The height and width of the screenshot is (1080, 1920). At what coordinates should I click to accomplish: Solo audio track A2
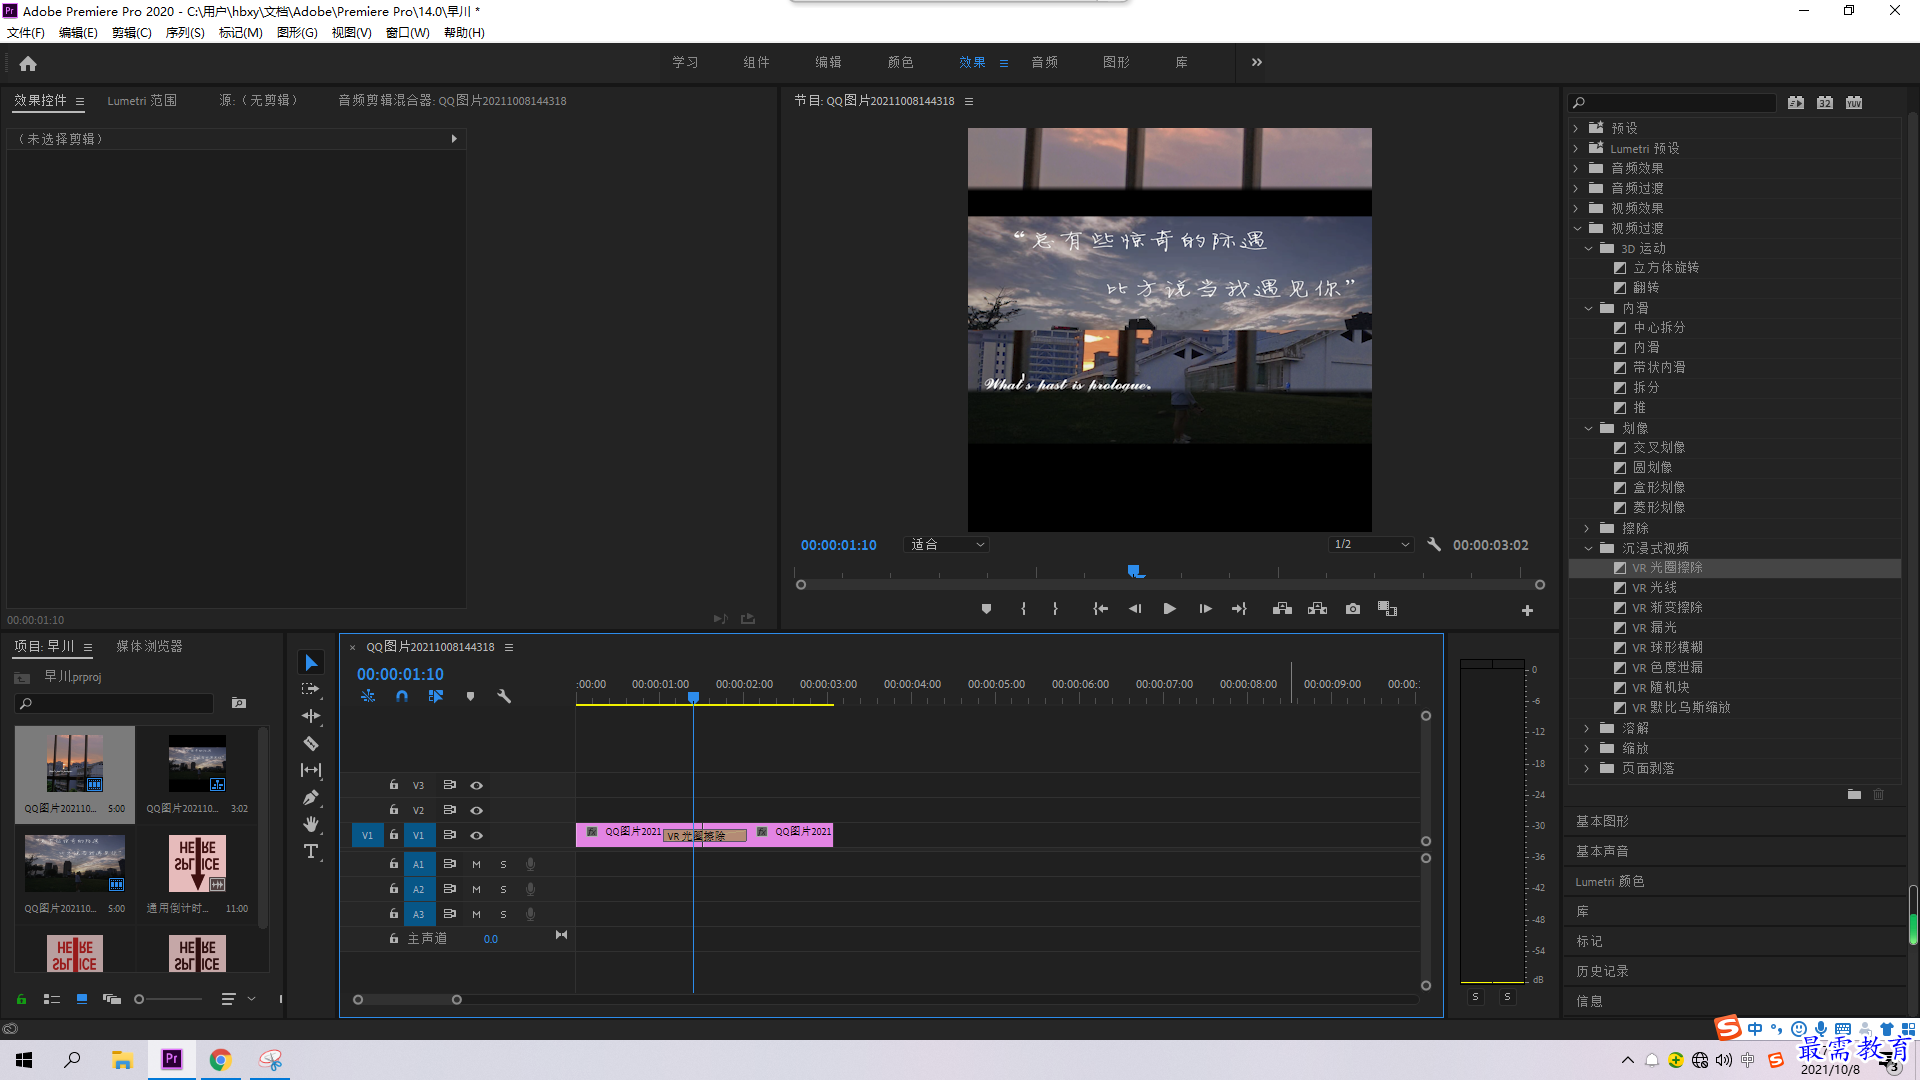tap(503, 889)
